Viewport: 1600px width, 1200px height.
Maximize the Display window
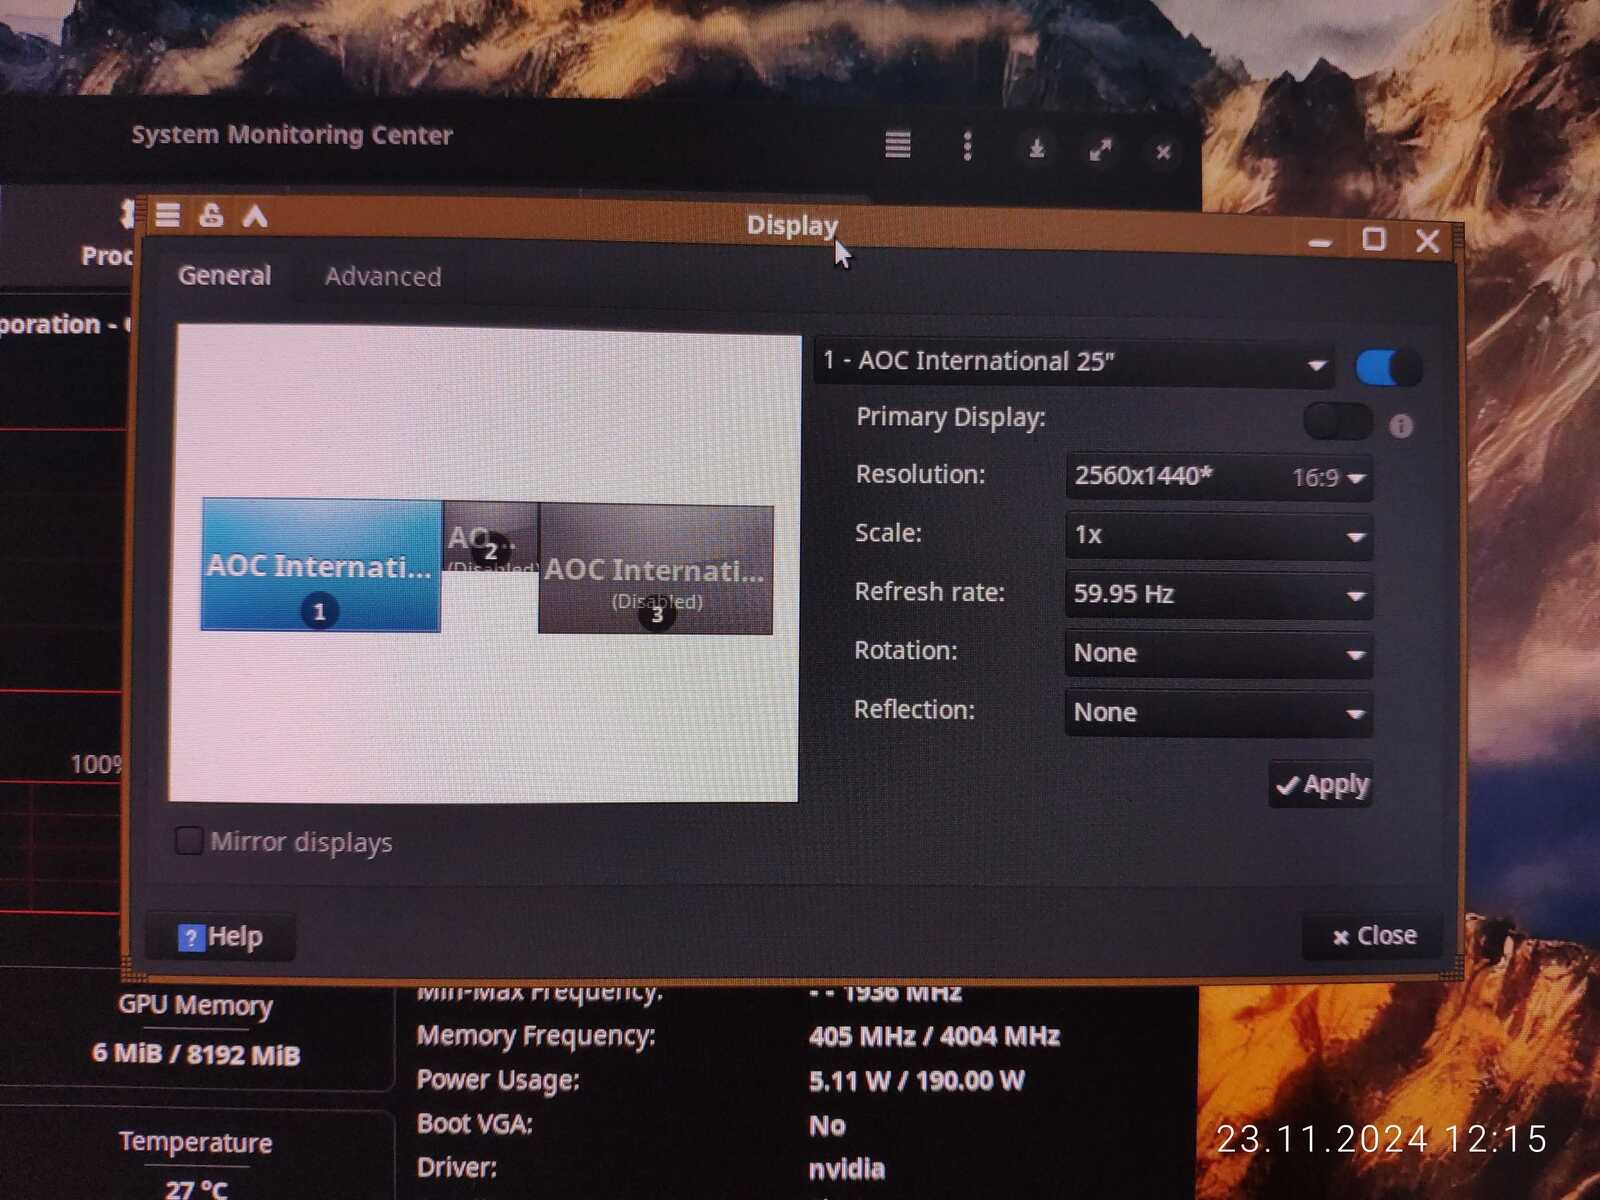[x=1374, y=239]
